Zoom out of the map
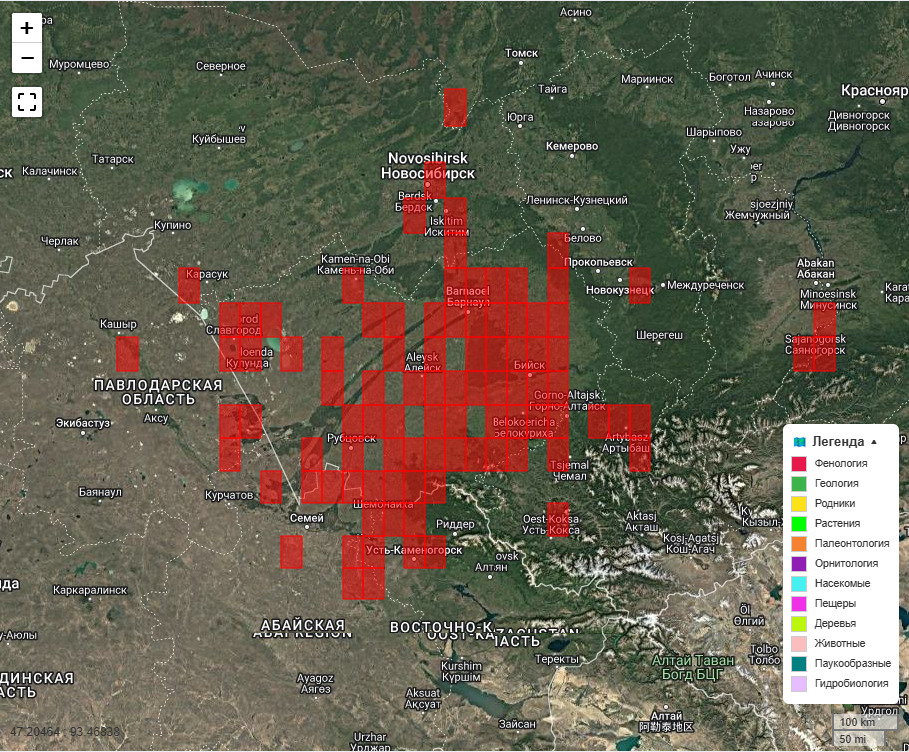The height and width of the screenshot is (752, 909). (x=27, y=59)
